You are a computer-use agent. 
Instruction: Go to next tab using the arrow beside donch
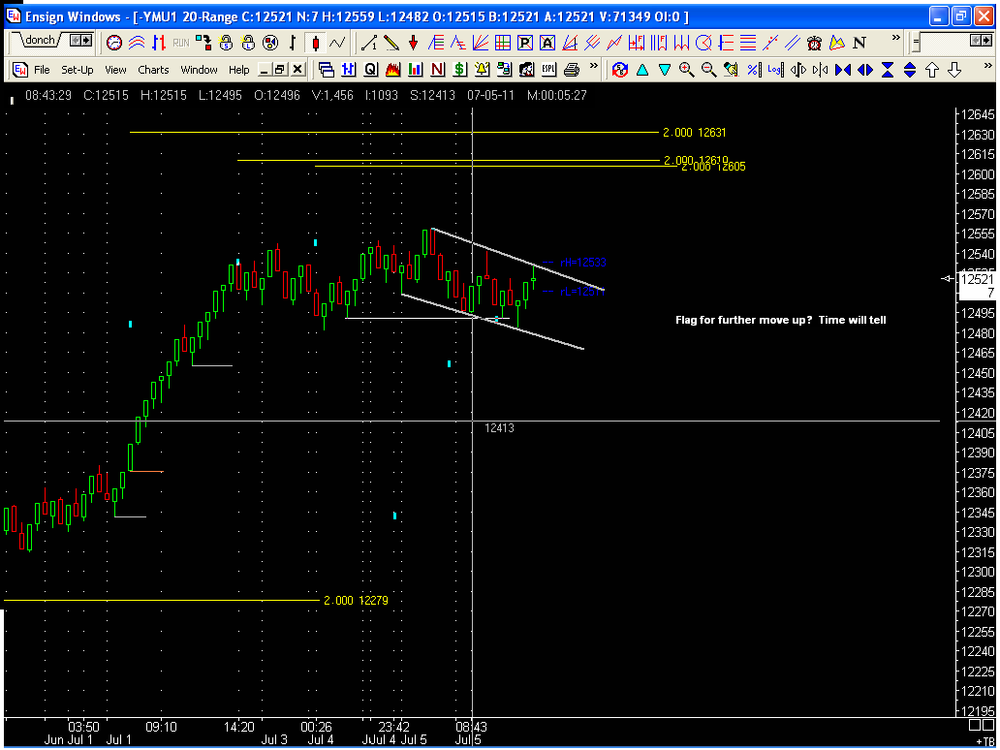coord(85,41)
